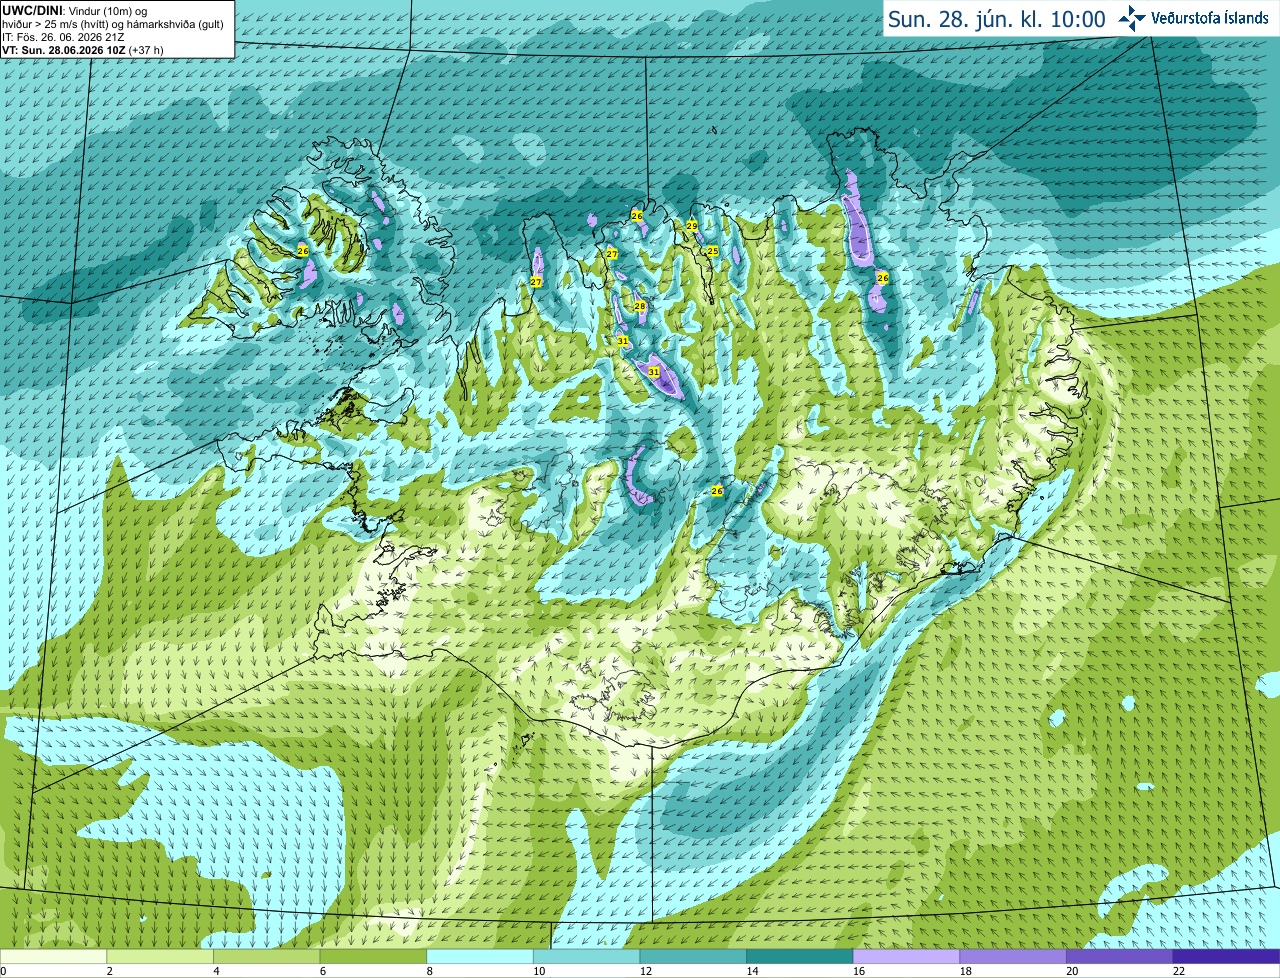Screen dimensions: 1280x978
Task: Select the UWC/DINI title in info box
Action: (x=32, y=10)
